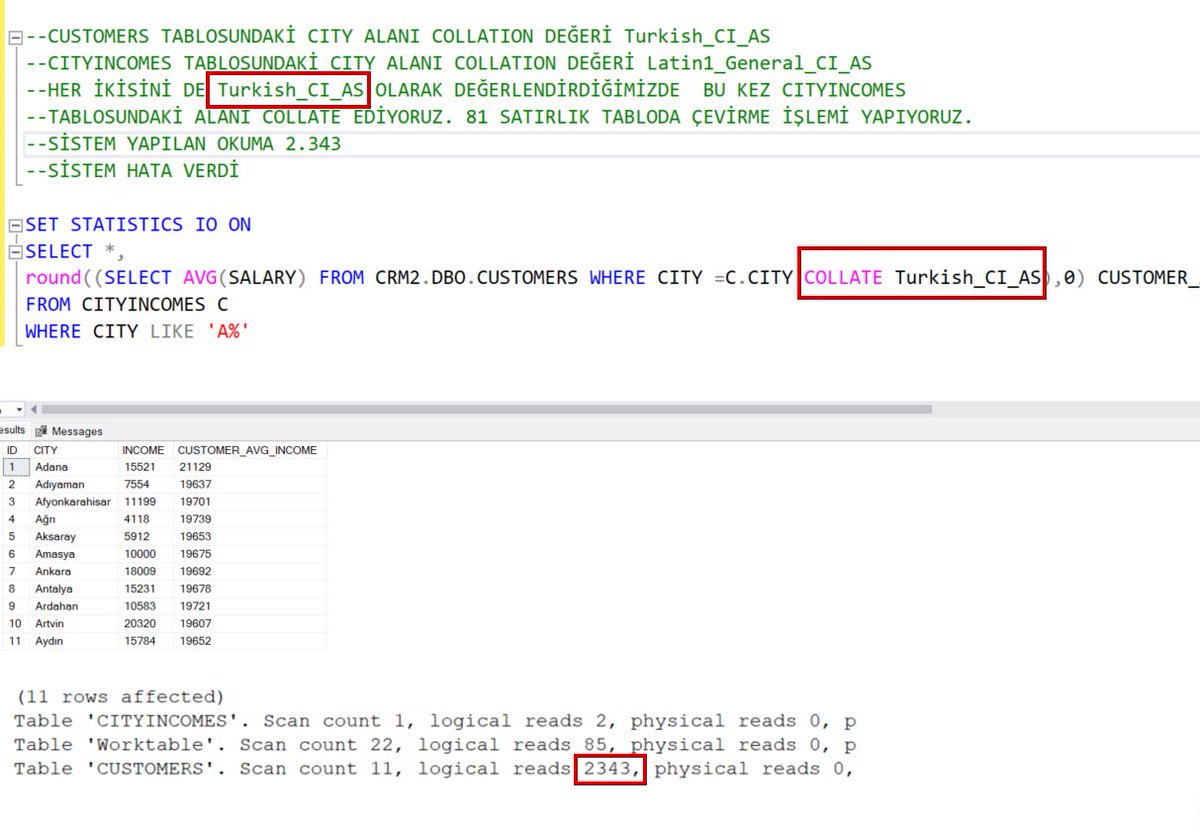
Task: Switch to the Results tab
Action: click(12, 430)
